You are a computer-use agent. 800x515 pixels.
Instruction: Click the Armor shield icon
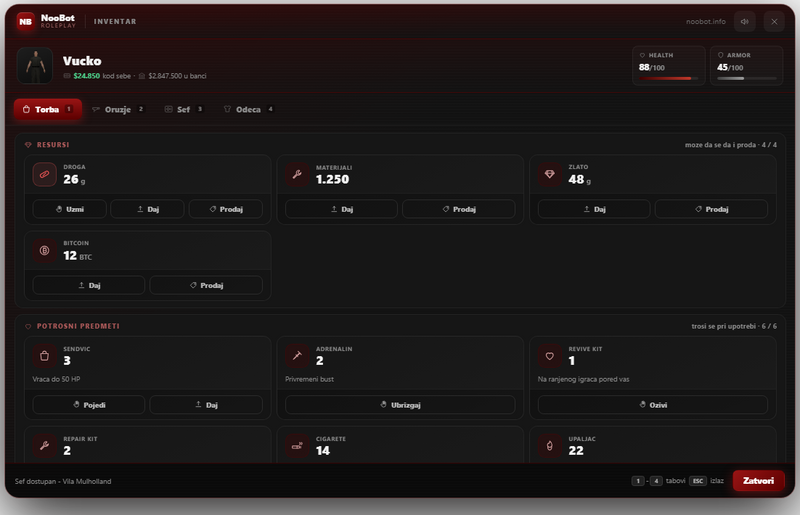720,55
